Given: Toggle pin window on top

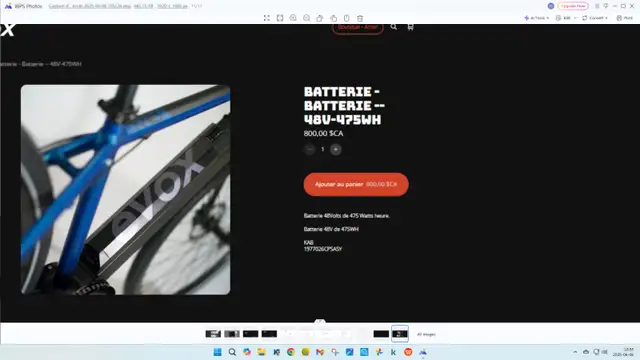Looking at the screenshot, I should coord(606,6).
